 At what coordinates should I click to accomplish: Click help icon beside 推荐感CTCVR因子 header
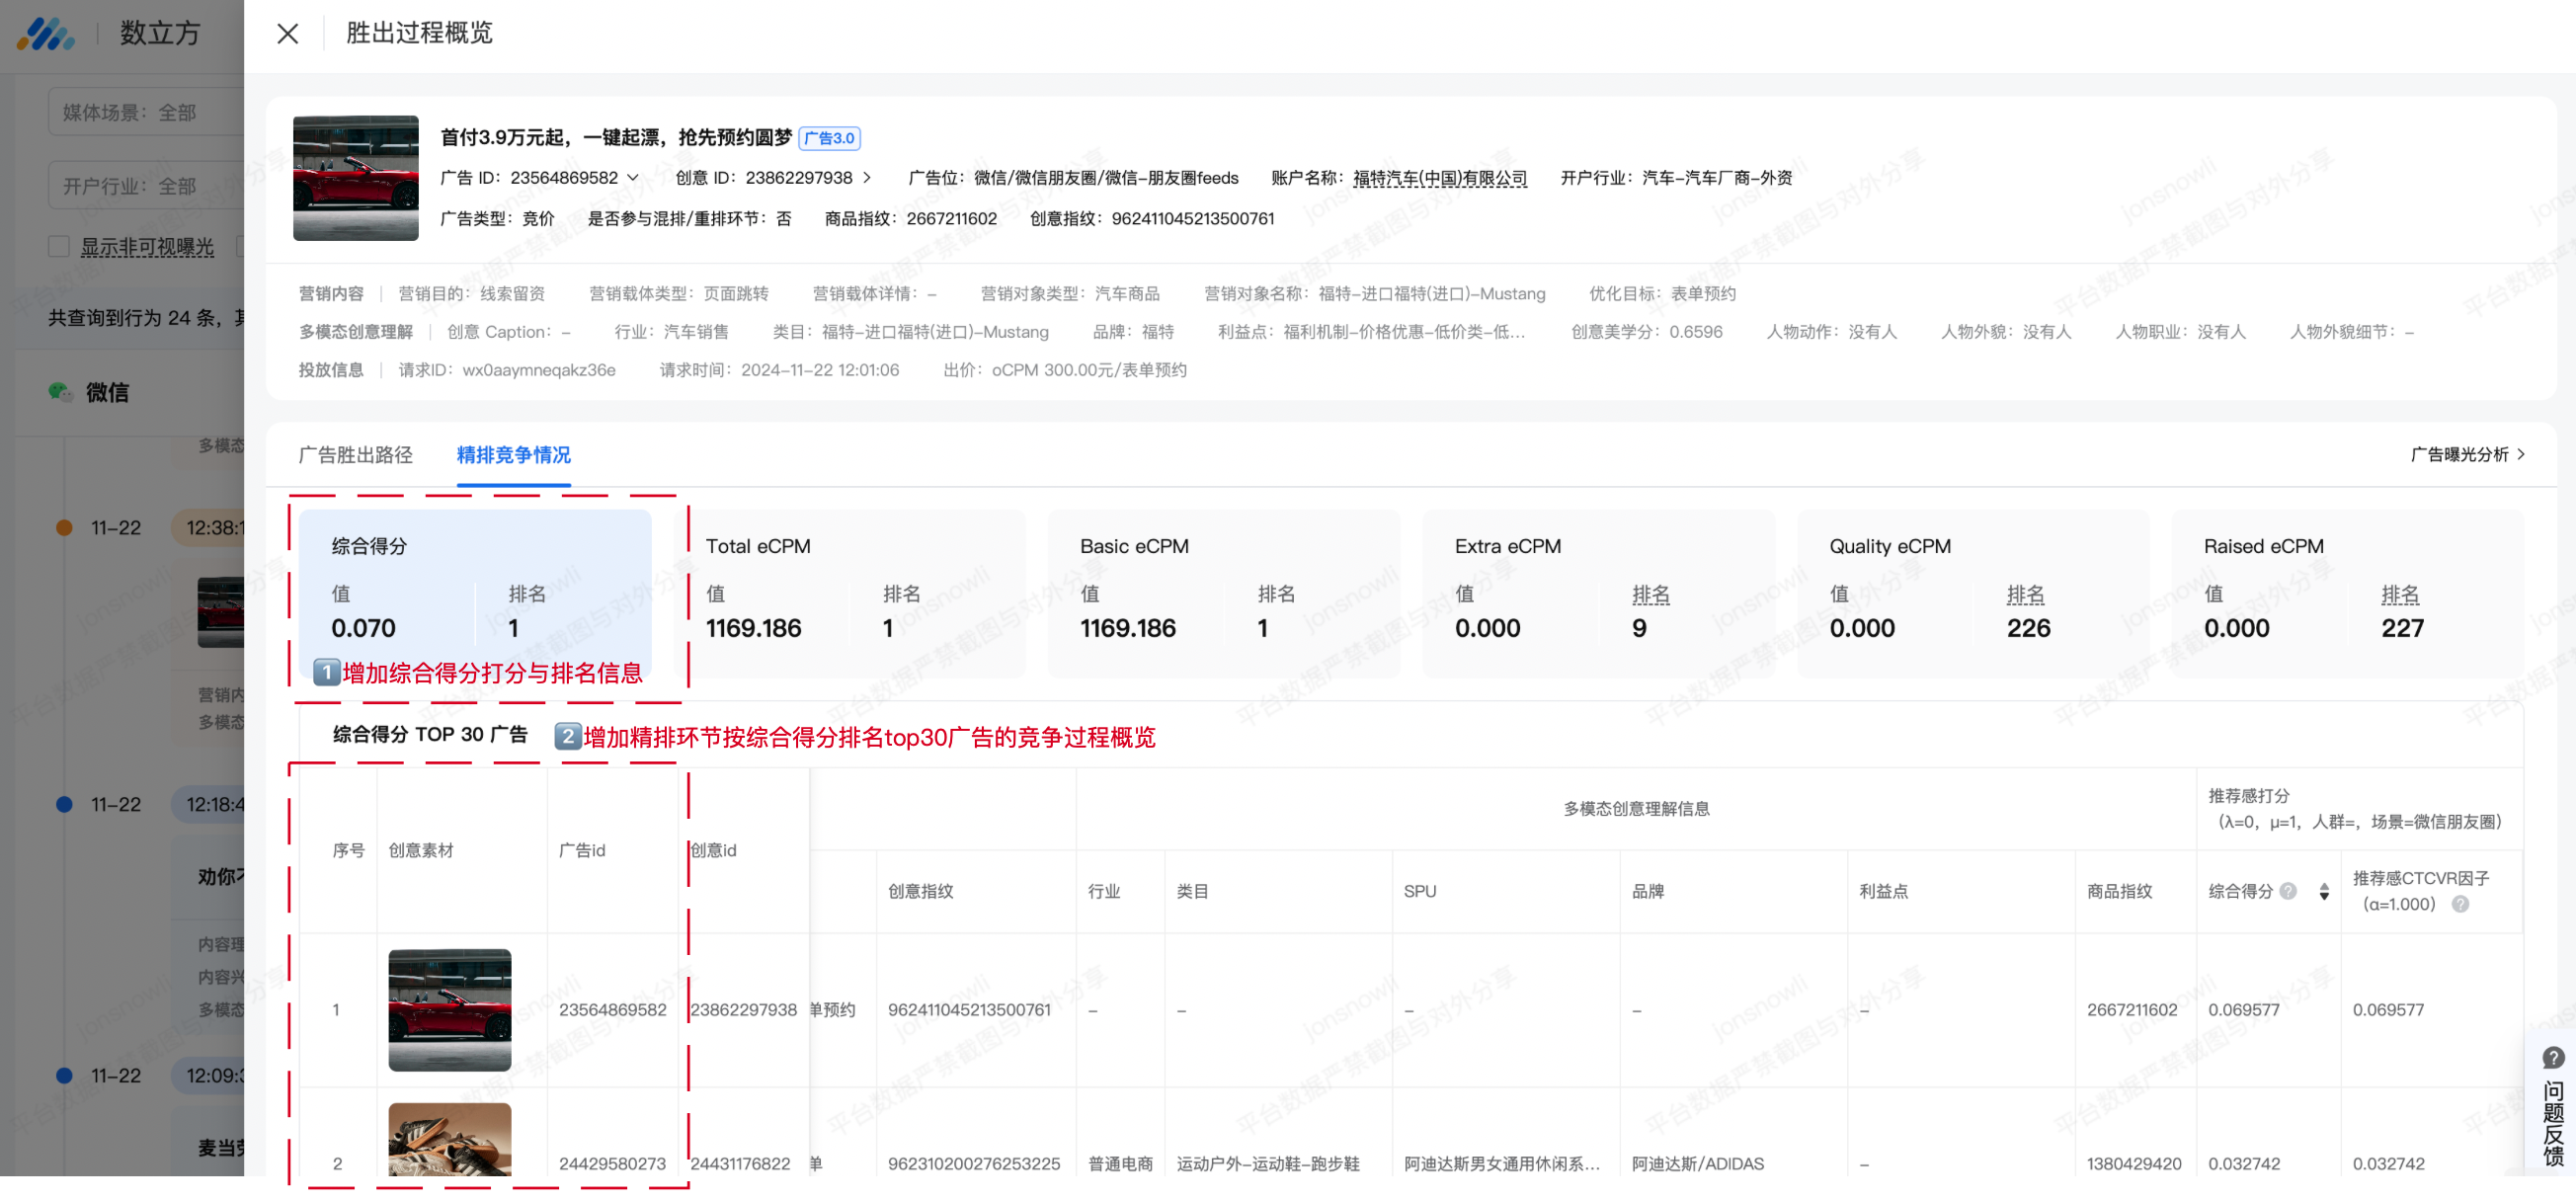tap(2461, 904)
